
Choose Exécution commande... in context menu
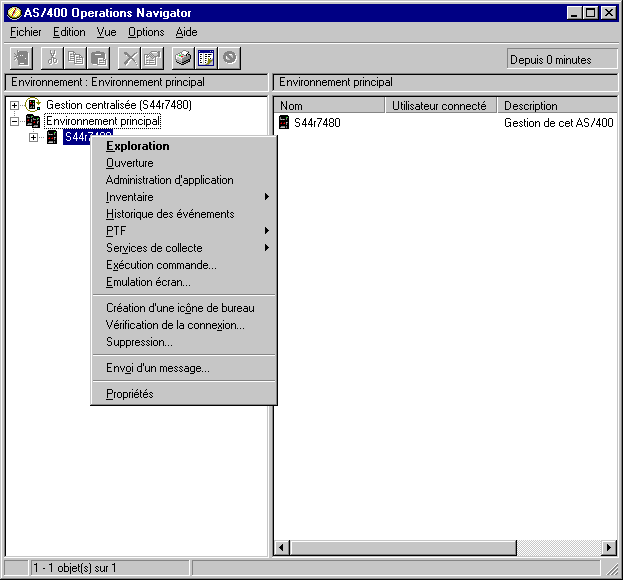pos(184,265)
